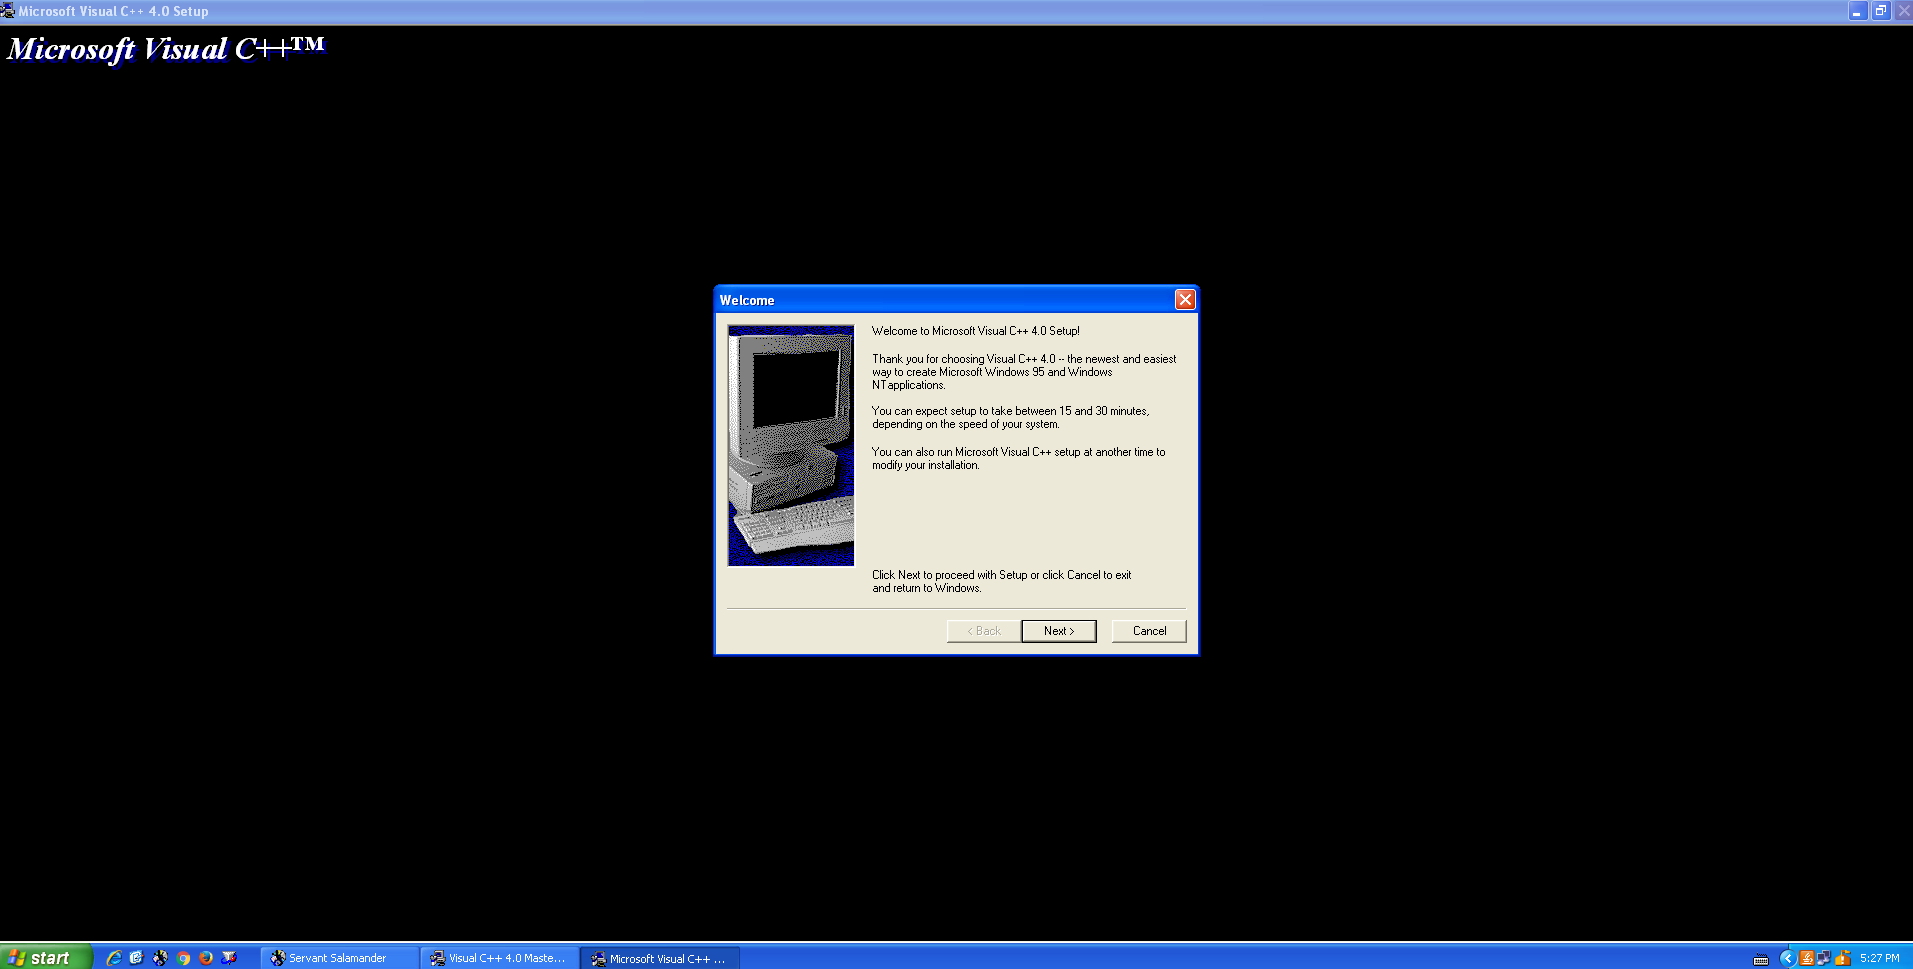Click the second Quick Launch icon with the blue 'e'

pyautogui.click(x=137, y=958)
